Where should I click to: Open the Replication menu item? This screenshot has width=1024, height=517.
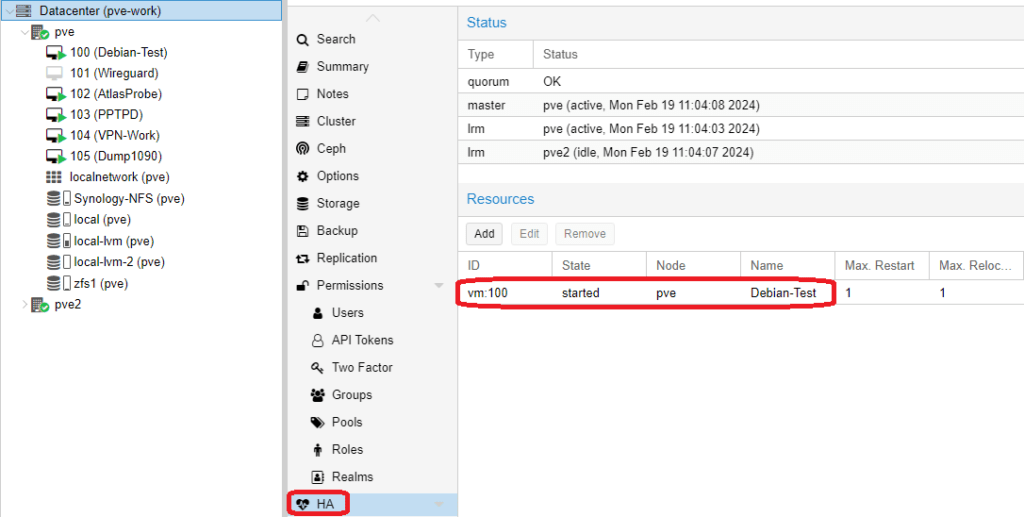[x=372, y=258]
